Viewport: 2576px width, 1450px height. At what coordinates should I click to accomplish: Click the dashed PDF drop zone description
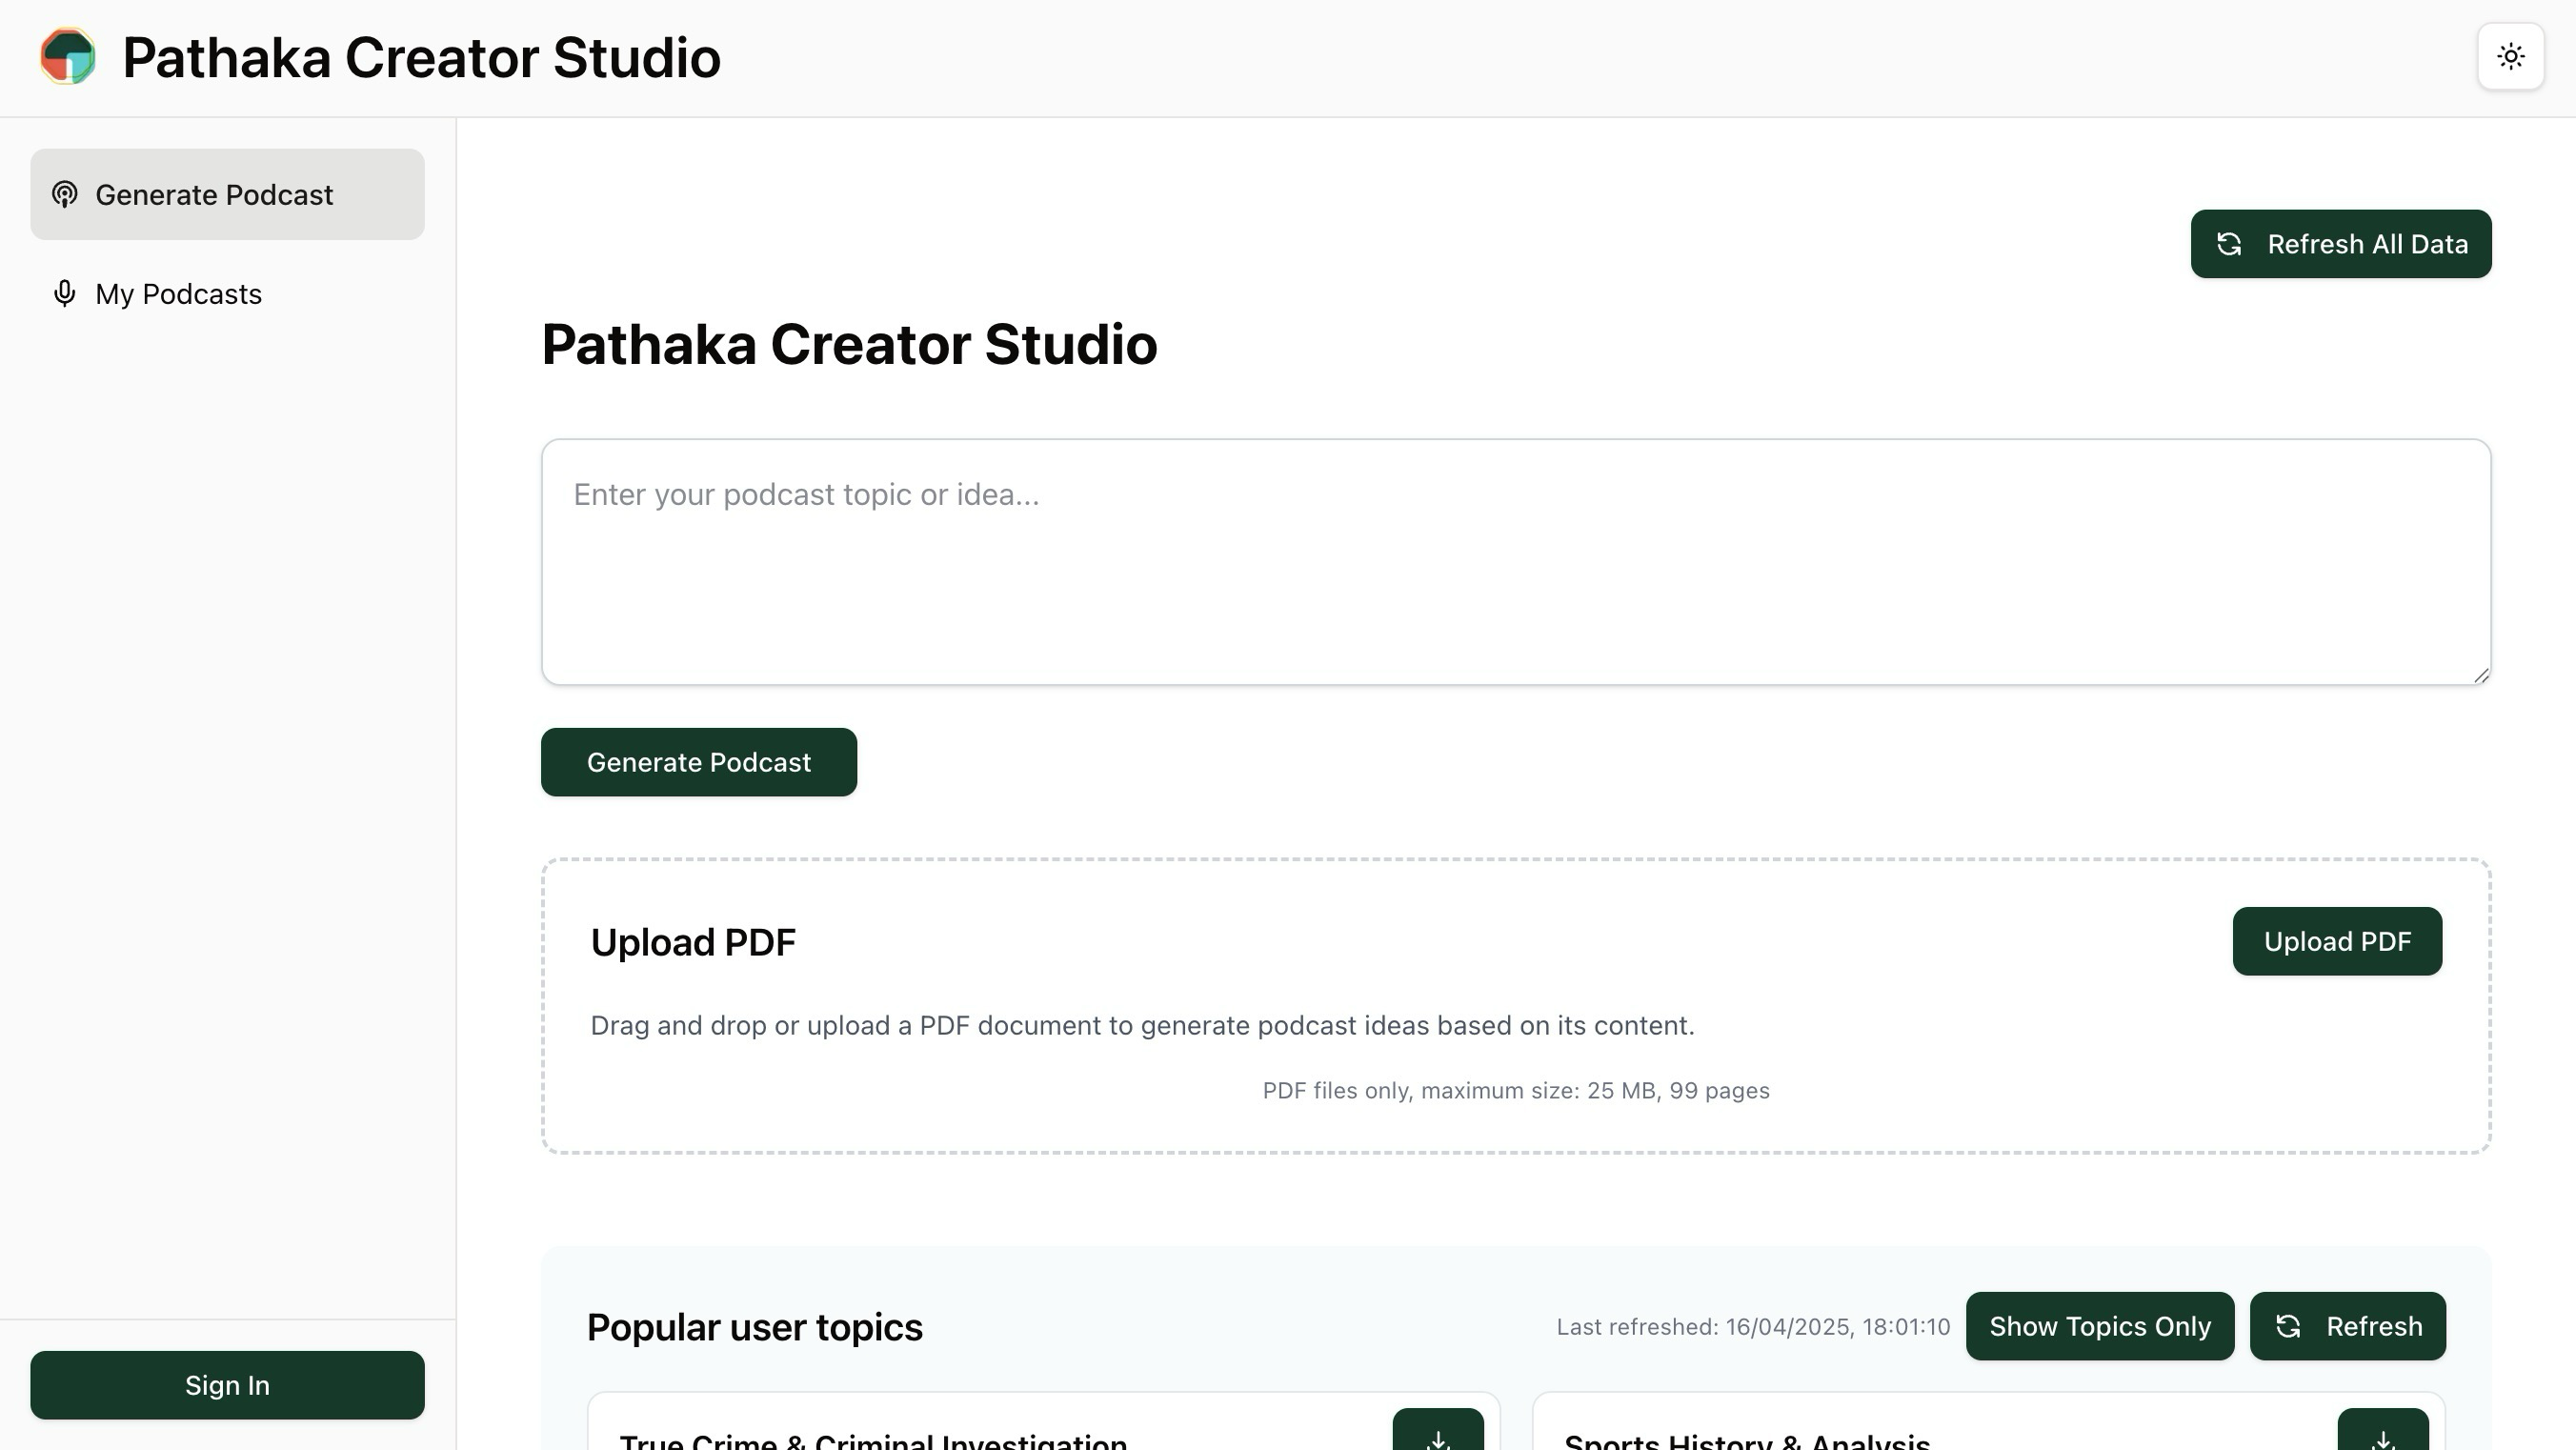click(x=1142, y=1025)
